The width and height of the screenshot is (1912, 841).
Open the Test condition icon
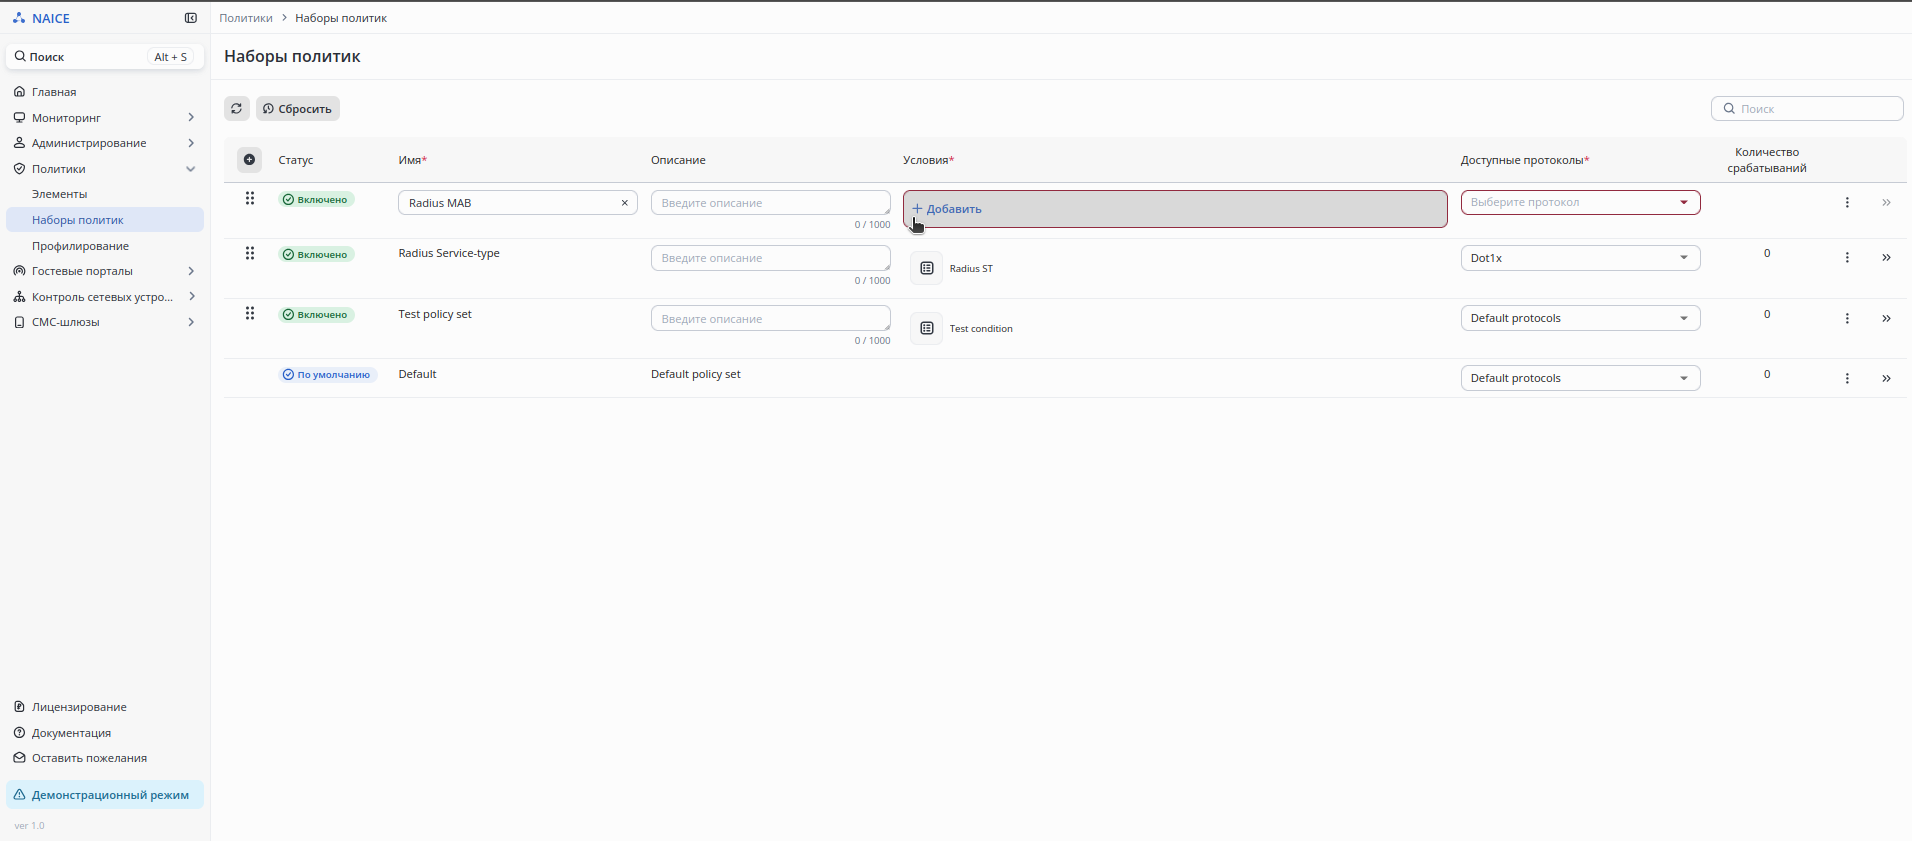(927, 328)
